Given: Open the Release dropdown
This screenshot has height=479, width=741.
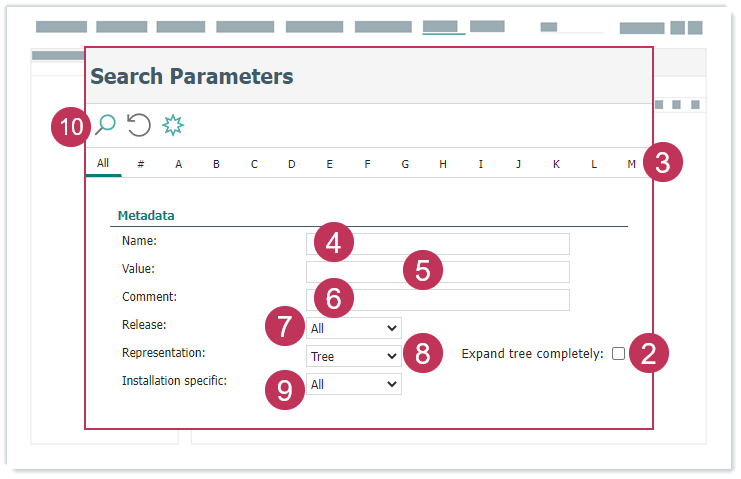Looking at the screenshot, I should tap(354, 327).
